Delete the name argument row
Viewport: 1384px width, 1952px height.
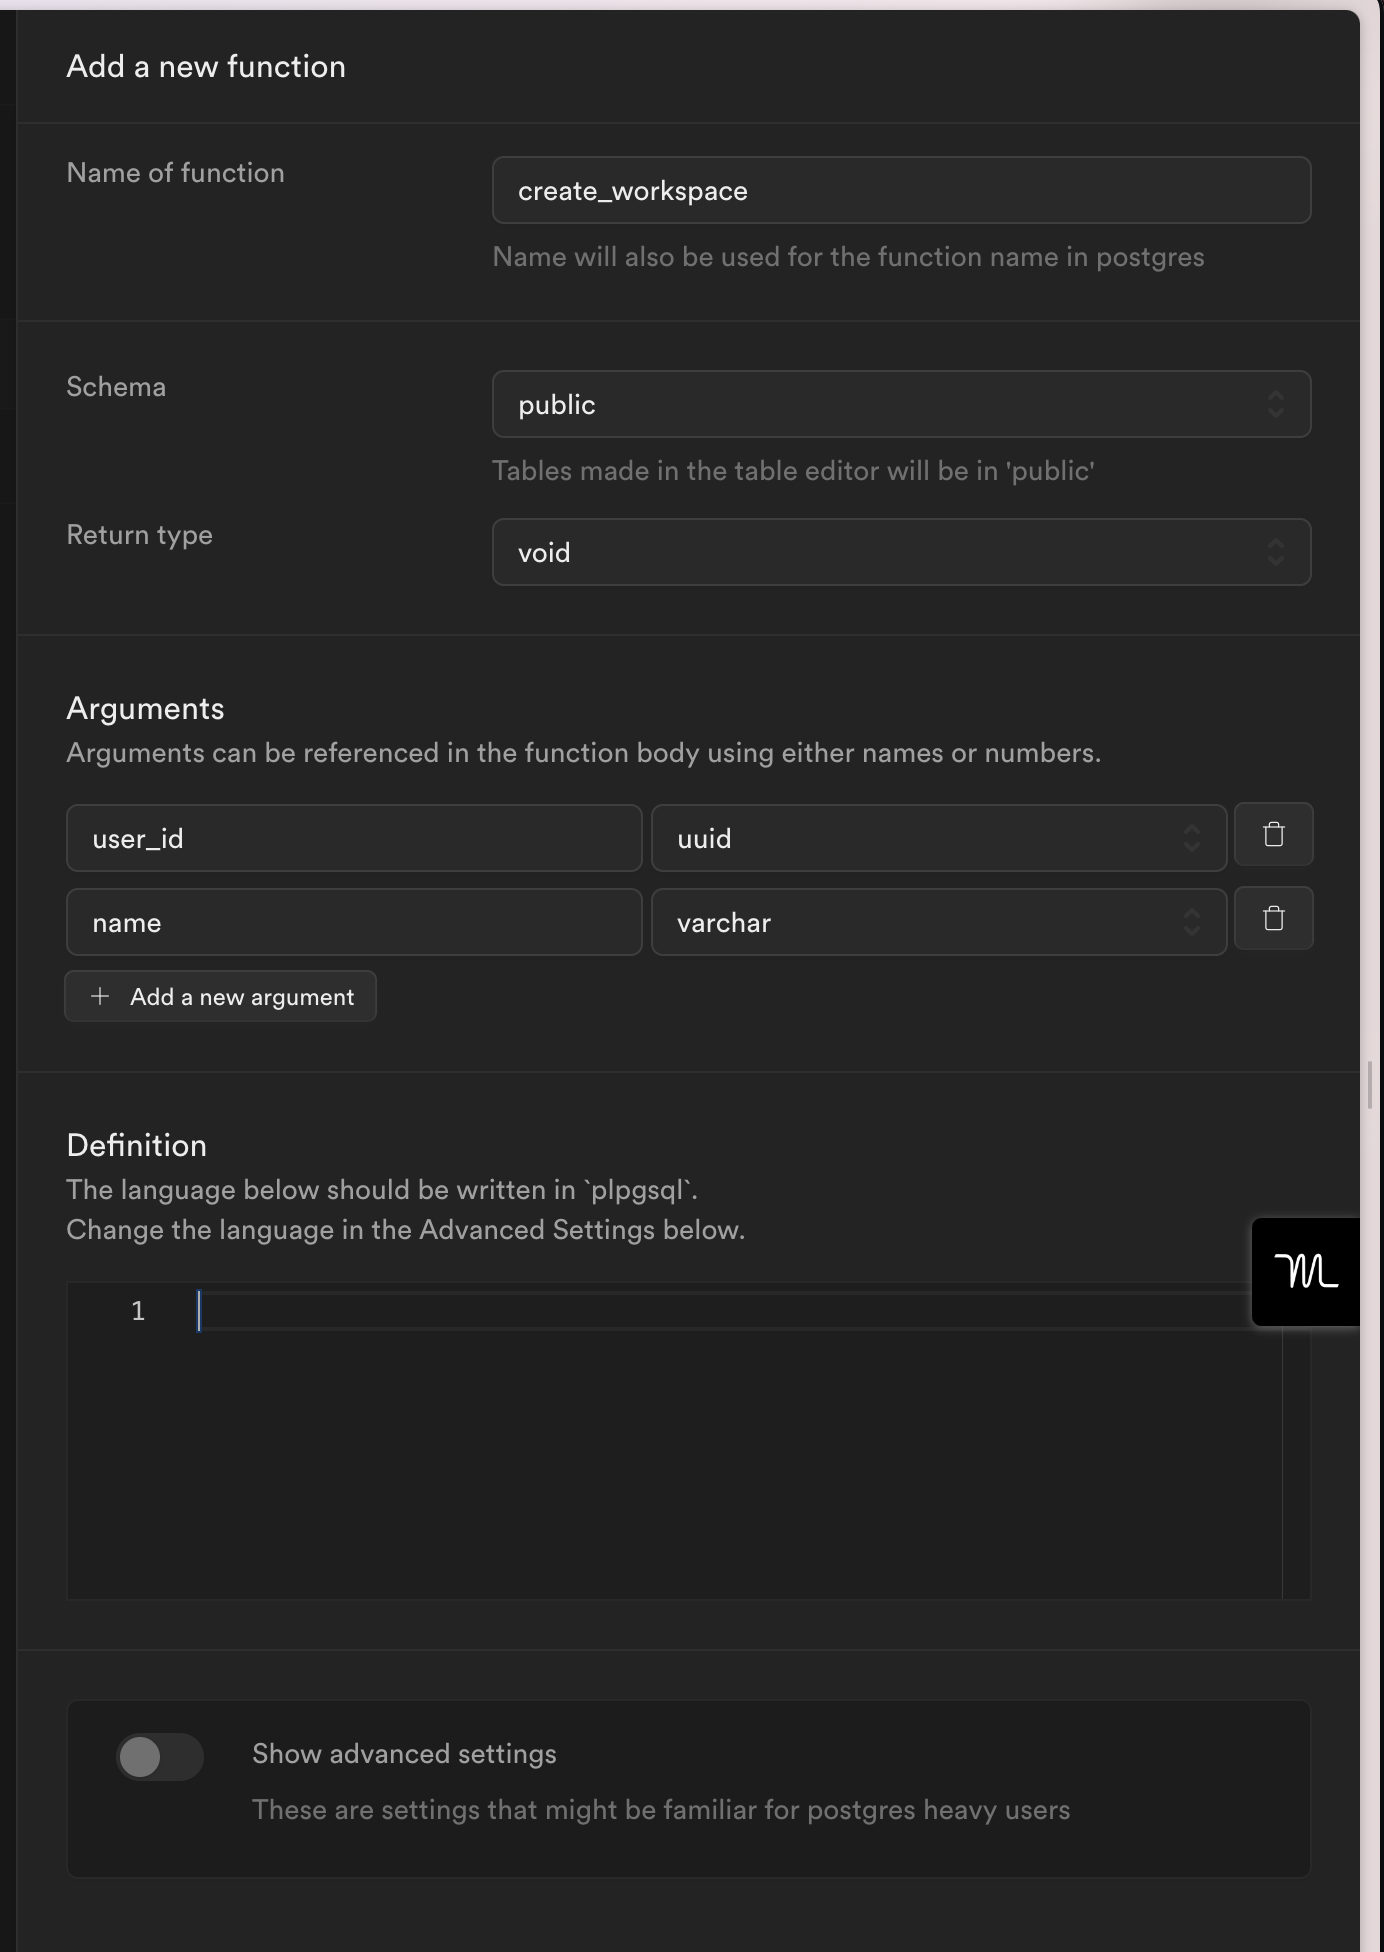coord(1273,919)
